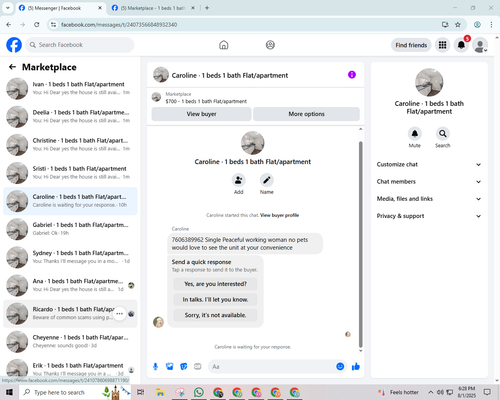
Task: Open conversation info purple icon
Action: click(x=352, y=75)
